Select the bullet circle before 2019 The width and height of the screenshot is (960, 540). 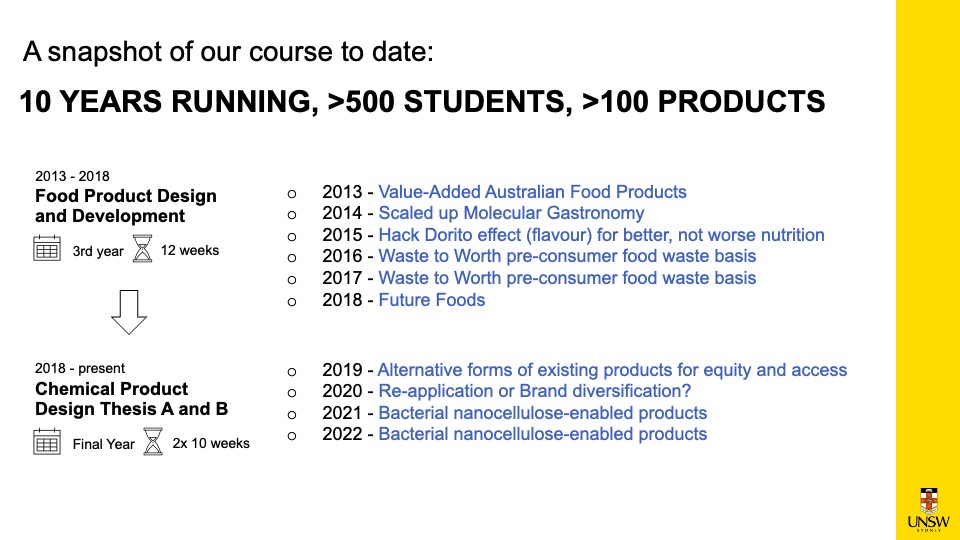(x=292, y=372)
